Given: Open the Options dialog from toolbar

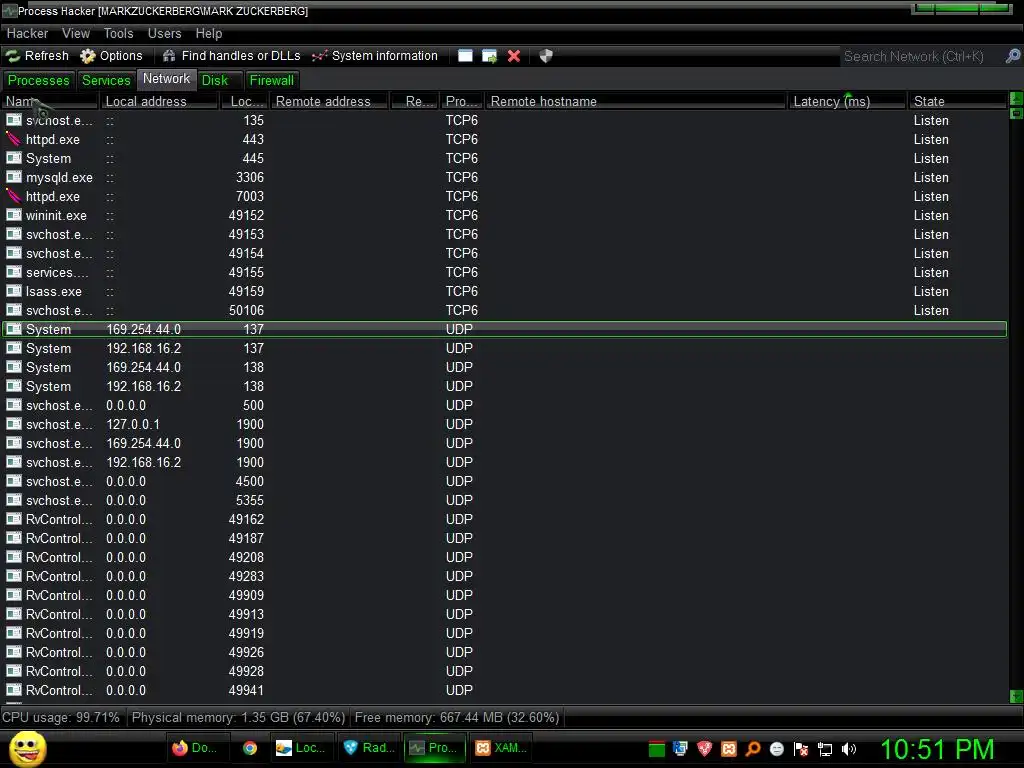Looking at the screenshot, I should click(111, 56).
